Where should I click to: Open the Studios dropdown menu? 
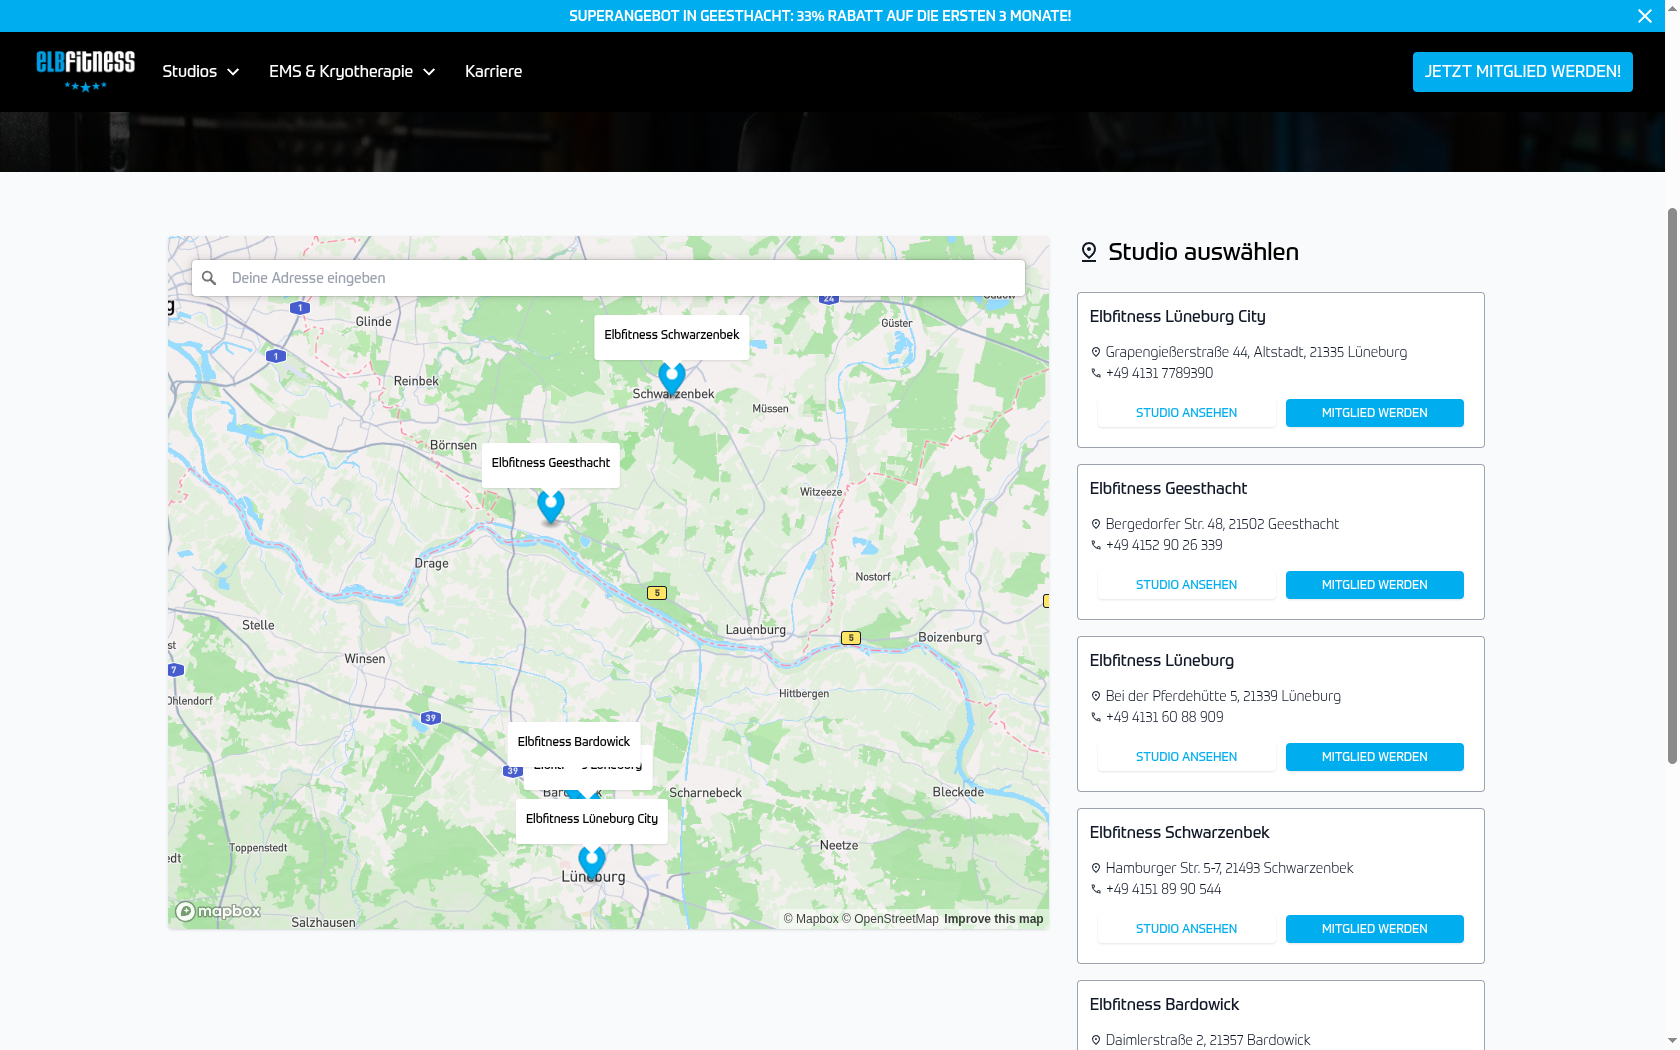coord(201,72)
